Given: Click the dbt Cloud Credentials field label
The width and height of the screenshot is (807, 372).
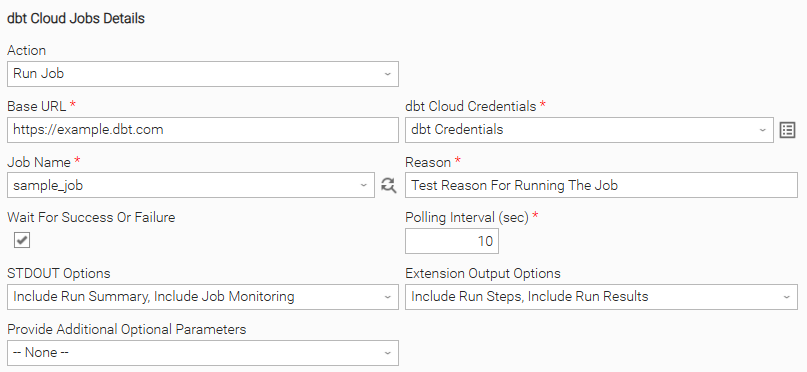Looking at the screenshot, I should click(471, 107).
